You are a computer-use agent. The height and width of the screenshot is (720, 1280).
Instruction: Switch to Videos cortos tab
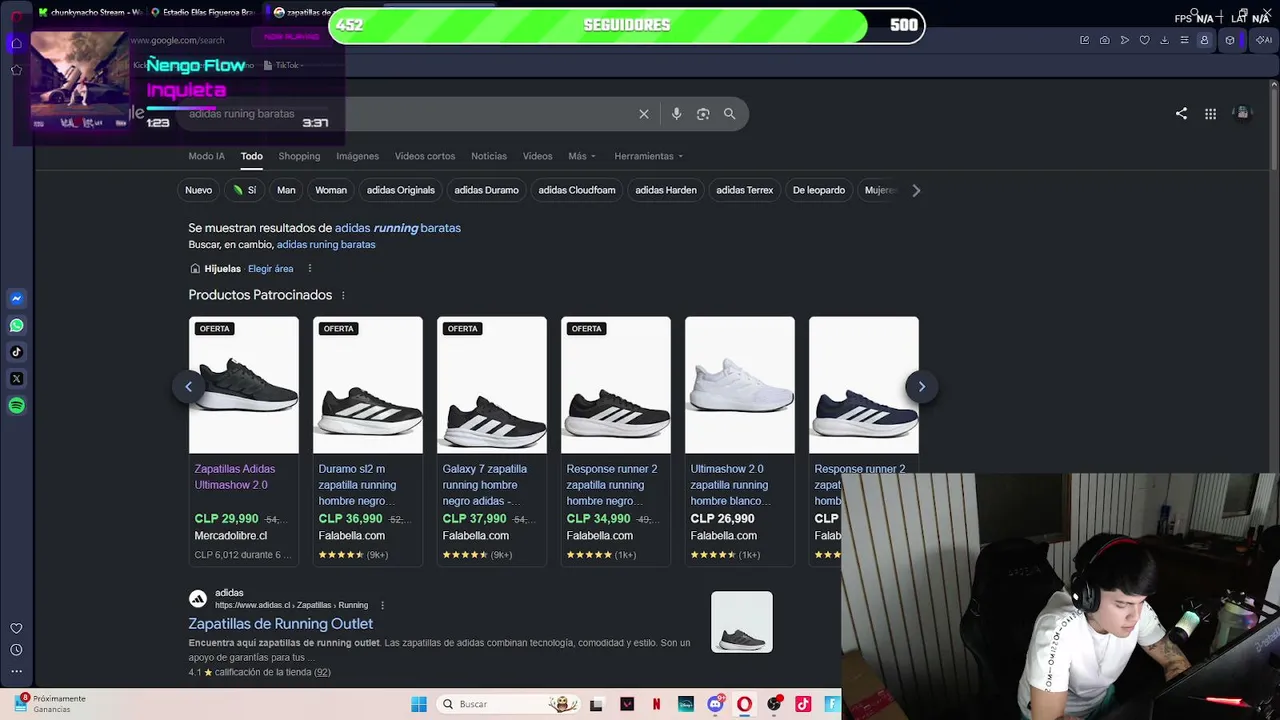pyautogui.click(x=424, y=156)
